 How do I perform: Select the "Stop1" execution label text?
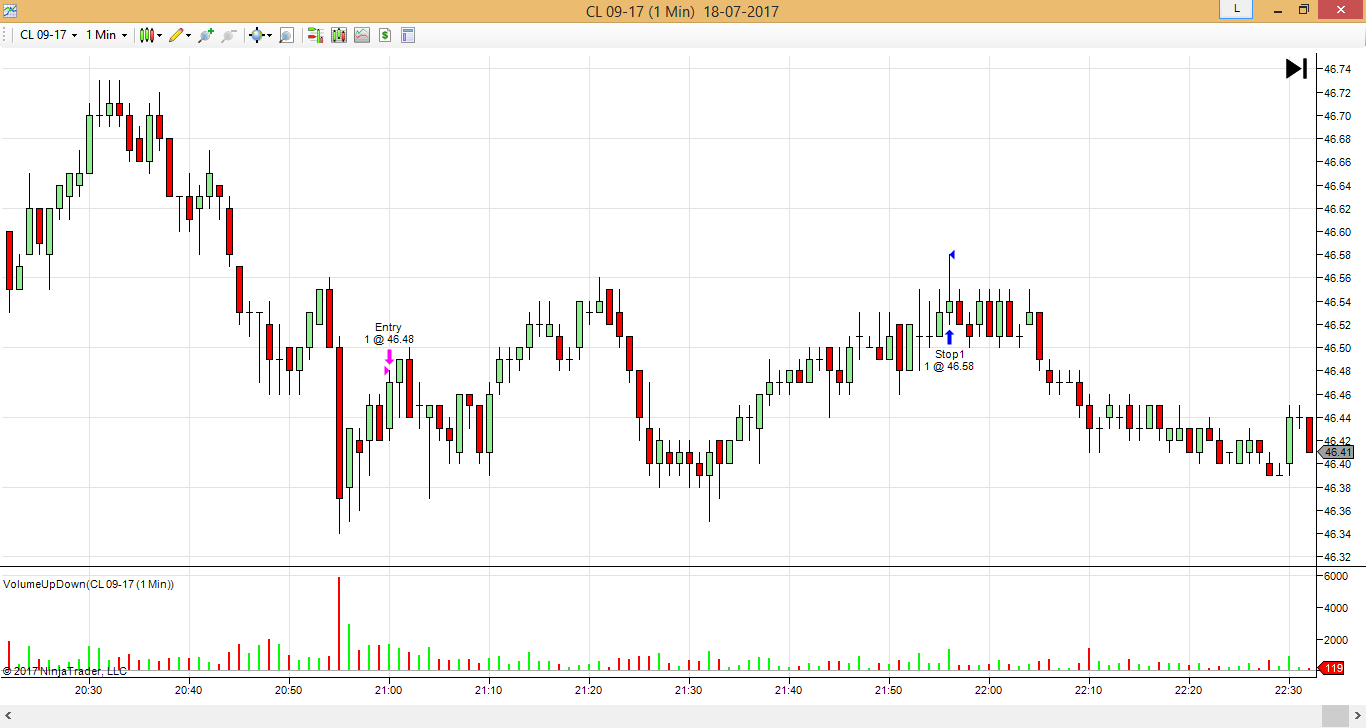tap(950, 354)
